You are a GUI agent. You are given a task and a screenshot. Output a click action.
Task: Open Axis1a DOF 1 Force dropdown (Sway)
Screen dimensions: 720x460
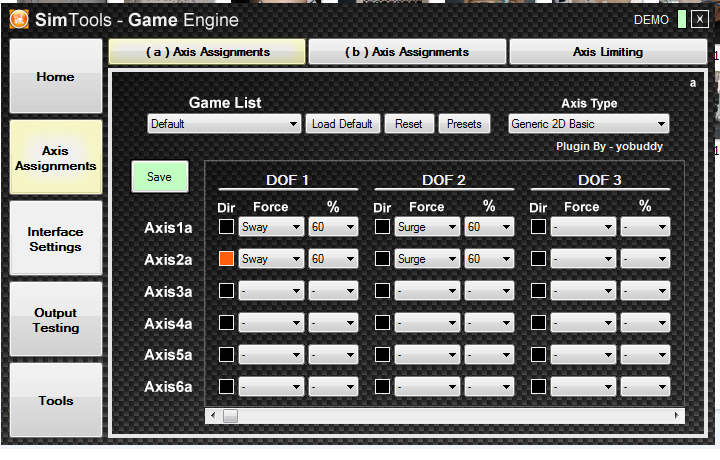click(271, 227)
